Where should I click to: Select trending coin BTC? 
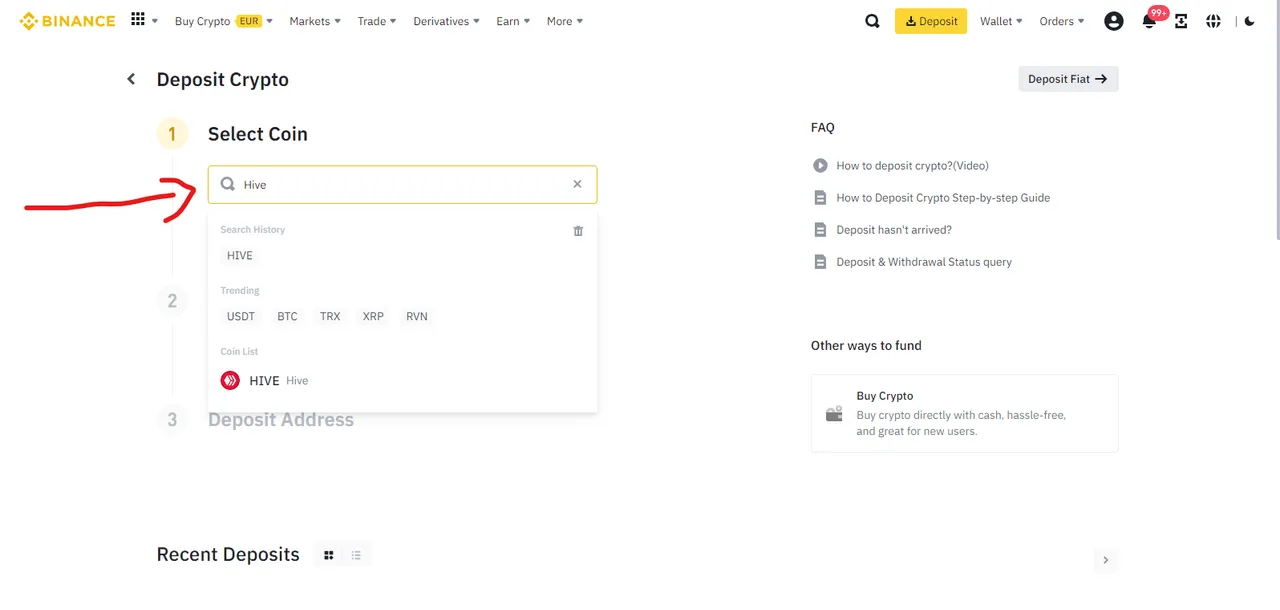[287, 317]
